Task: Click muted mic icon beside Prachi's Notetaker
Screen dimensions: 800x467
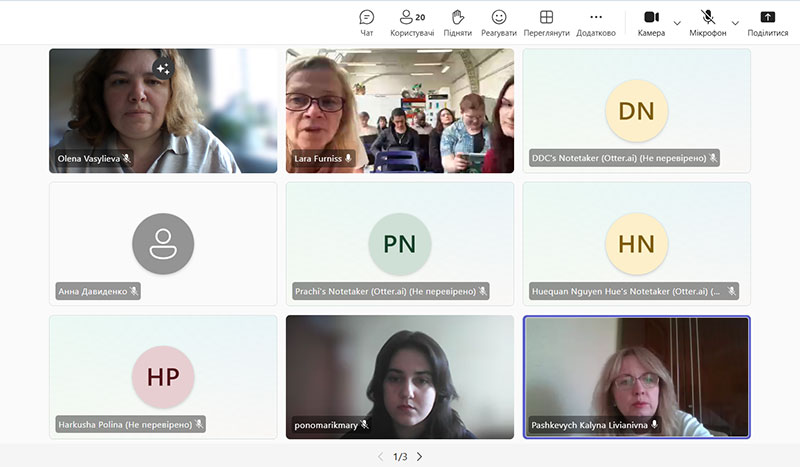Action: tap(483, 291)
